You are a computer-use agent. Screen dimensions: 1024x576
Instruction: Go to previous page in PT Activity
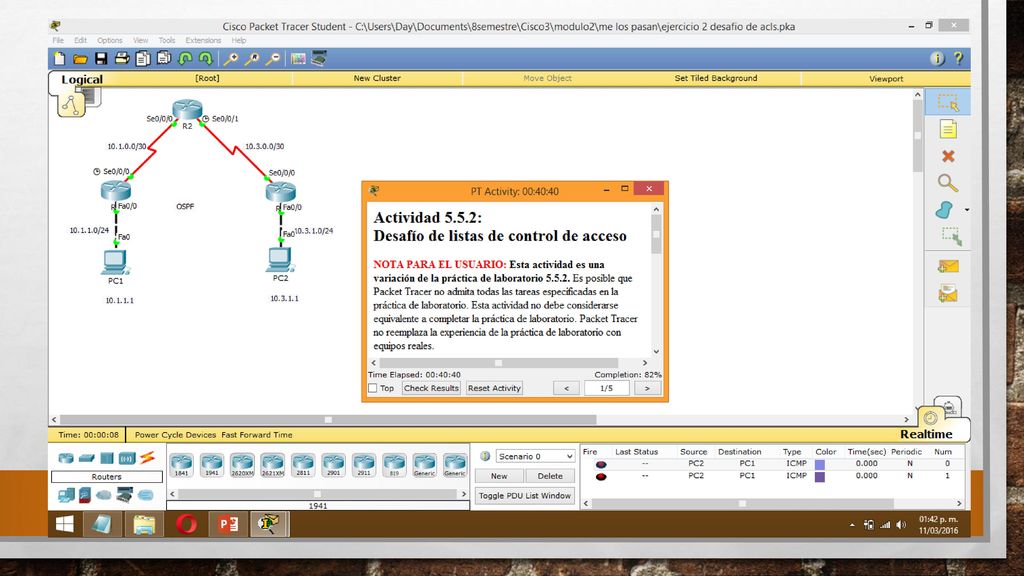(566, 388)
